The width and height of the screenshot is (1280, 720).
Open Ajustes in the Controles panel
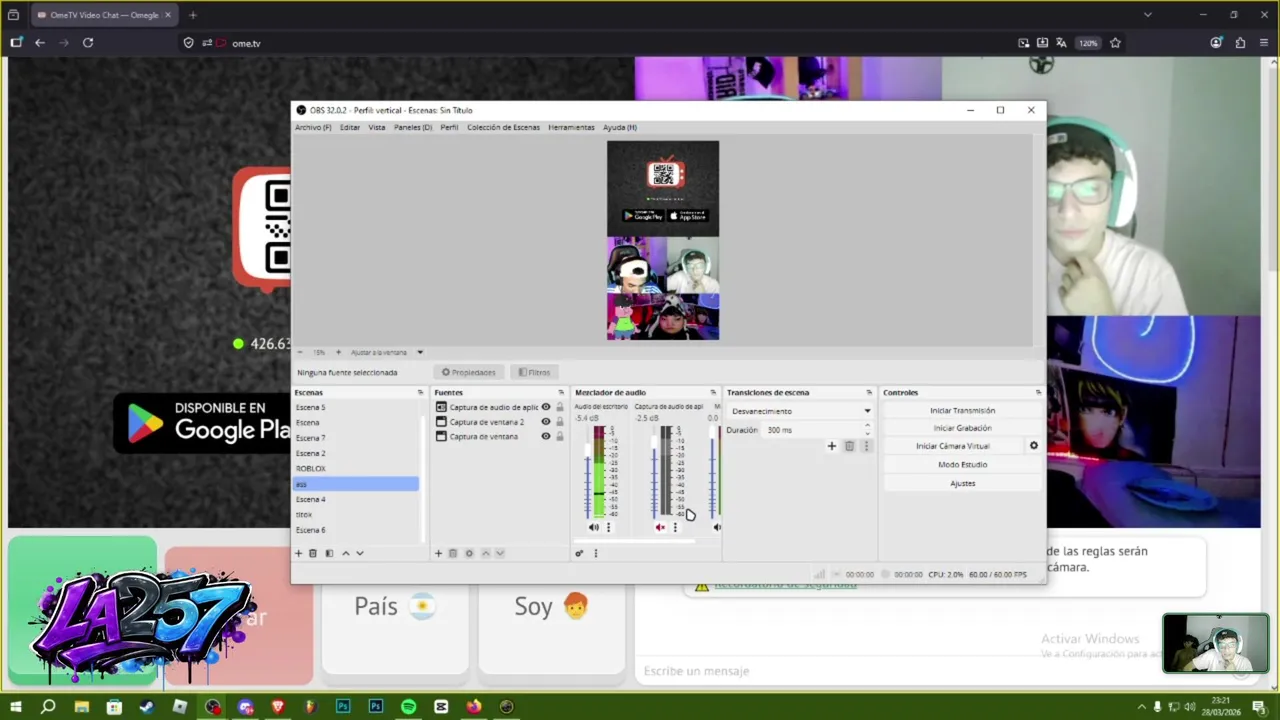(x=962, y=483)
